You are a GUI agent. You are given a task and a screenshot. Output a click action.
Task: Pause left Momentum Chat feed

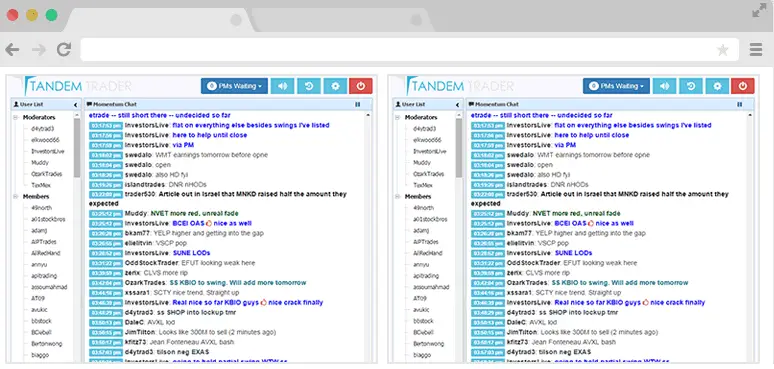pyautogui.click(x=357, y=105)
